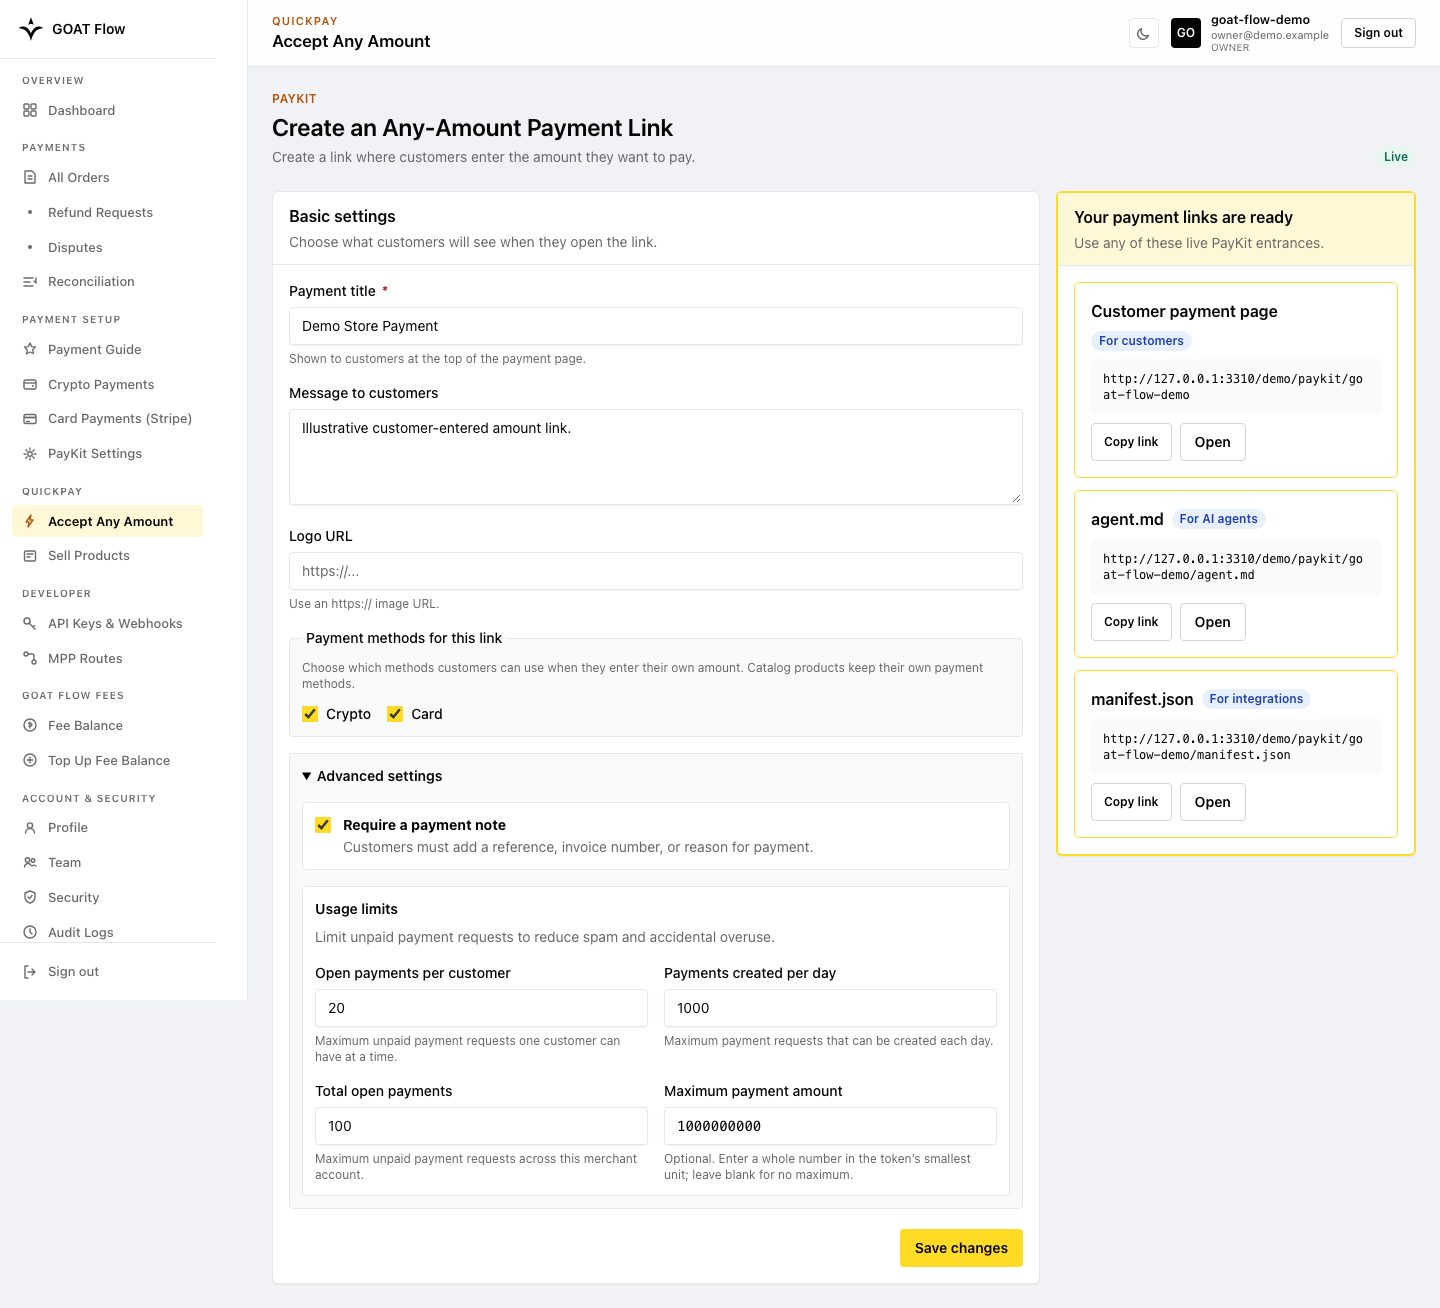This screenshot has width=1440, height=1308.
Task: Click the Audit Logs clock icon
Action: click(30, 932)
